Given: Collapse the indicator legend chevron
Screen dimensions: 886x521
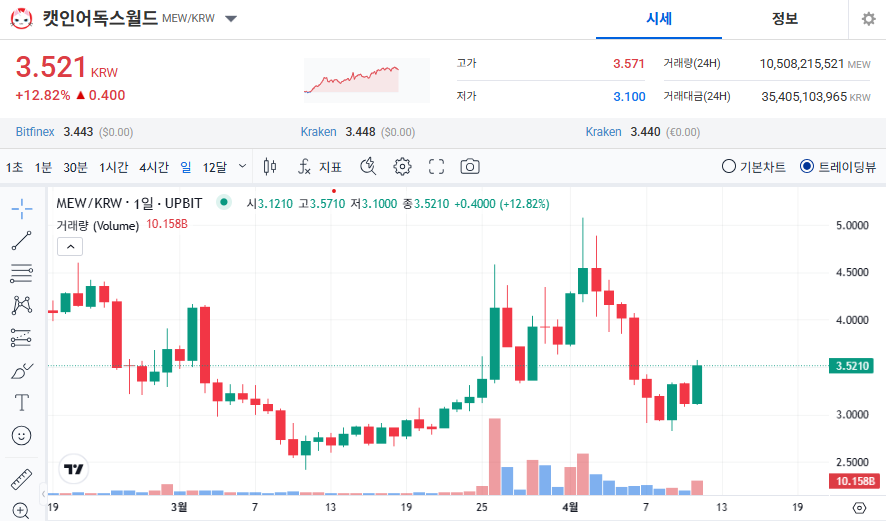Looking at the screenshot, I should tap(70, 247).
